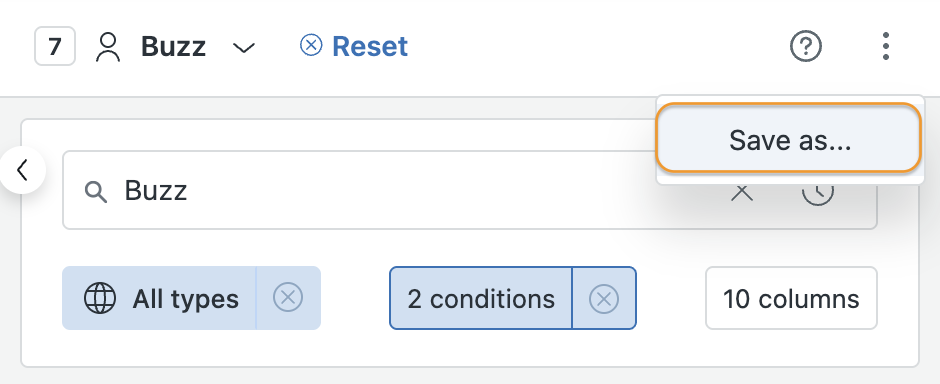Click the circled X icon before Reset
Viewport: 940px width, 384px height.
[x=311, y=46]
